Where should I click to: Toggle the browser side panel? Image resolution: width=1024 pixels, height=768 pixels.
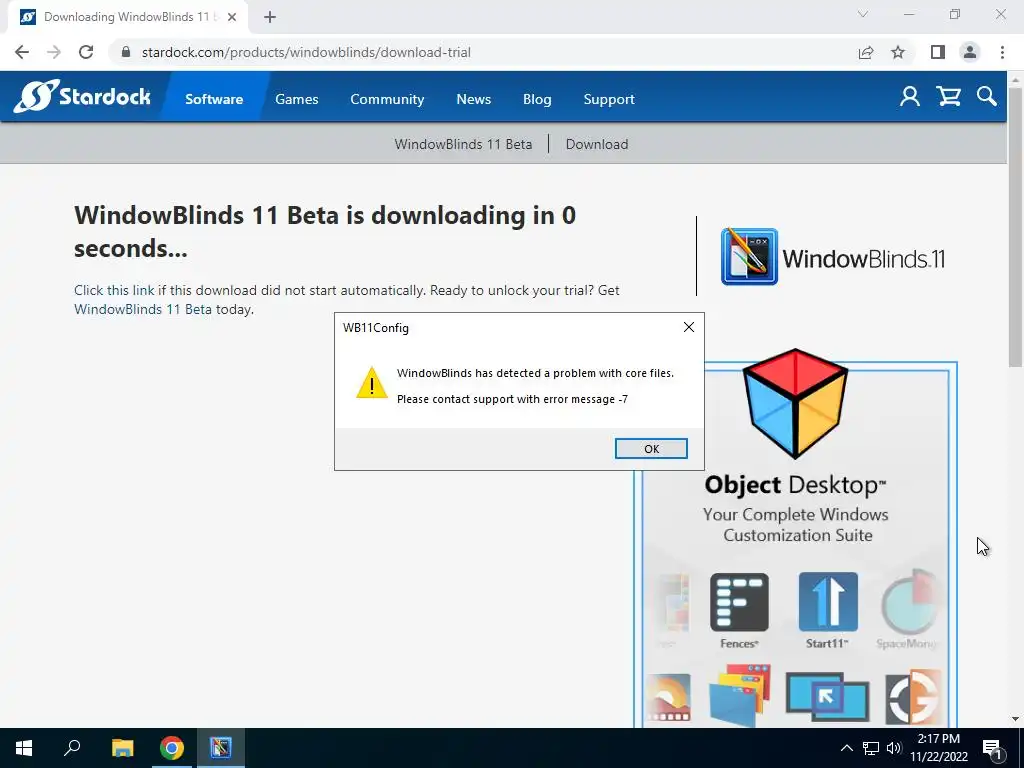pyautogui.click(x=938, y=52)
